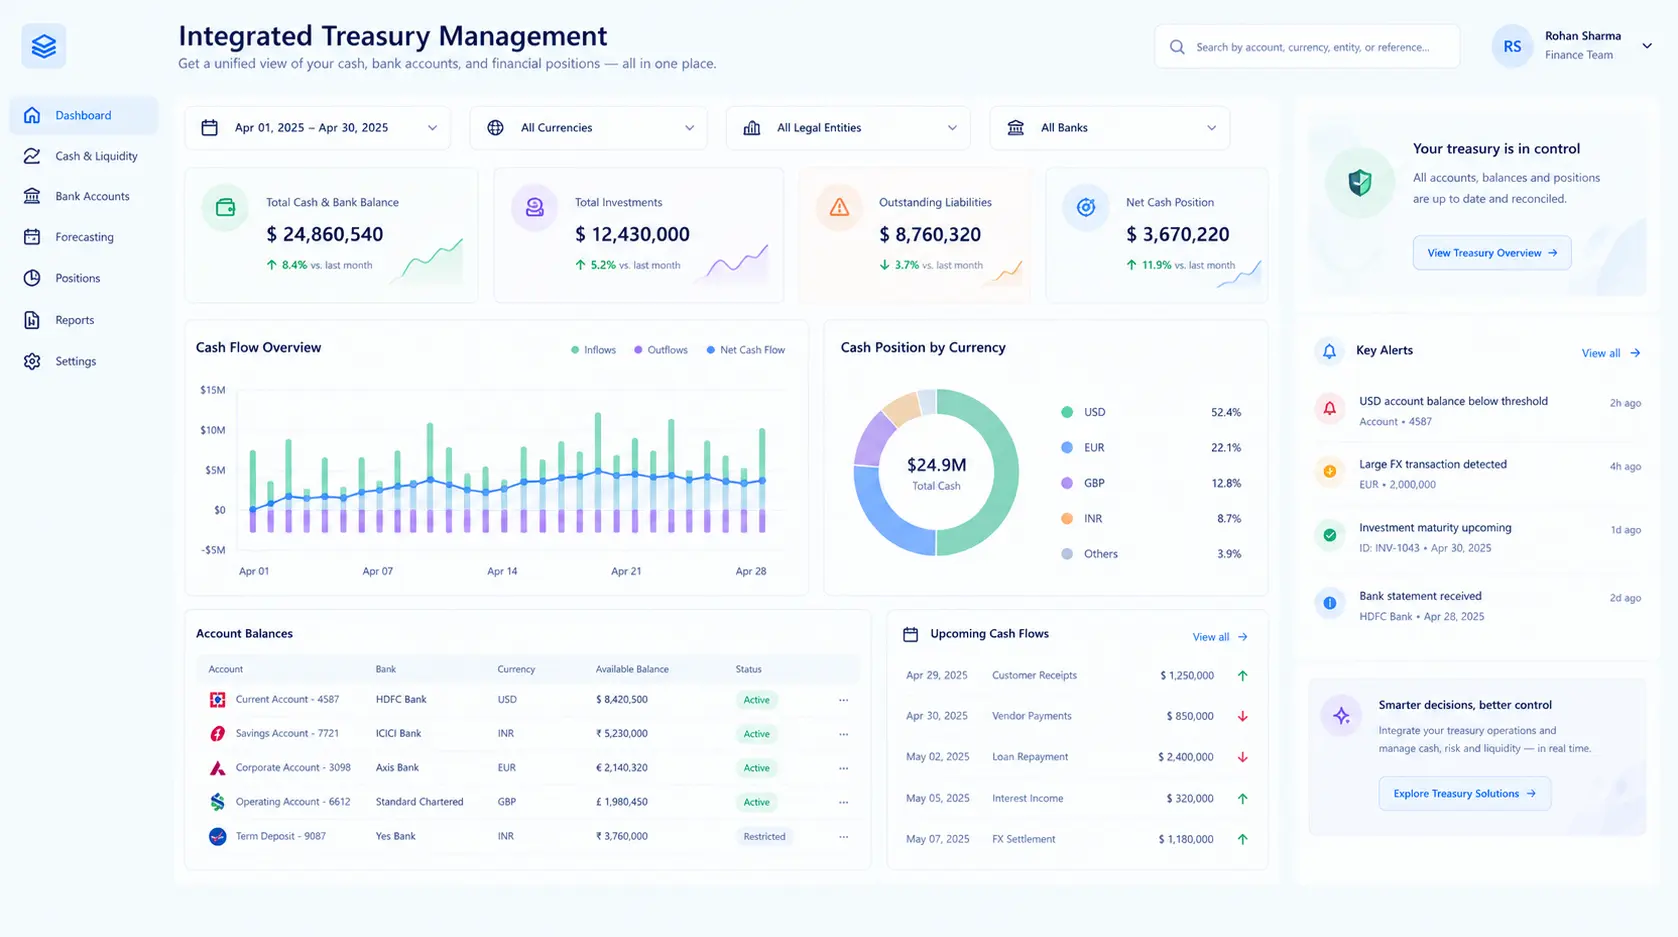Click Explore Treasury Solutions button
This screenshot has height=937, width=1678.
[x=1465, y=794]
